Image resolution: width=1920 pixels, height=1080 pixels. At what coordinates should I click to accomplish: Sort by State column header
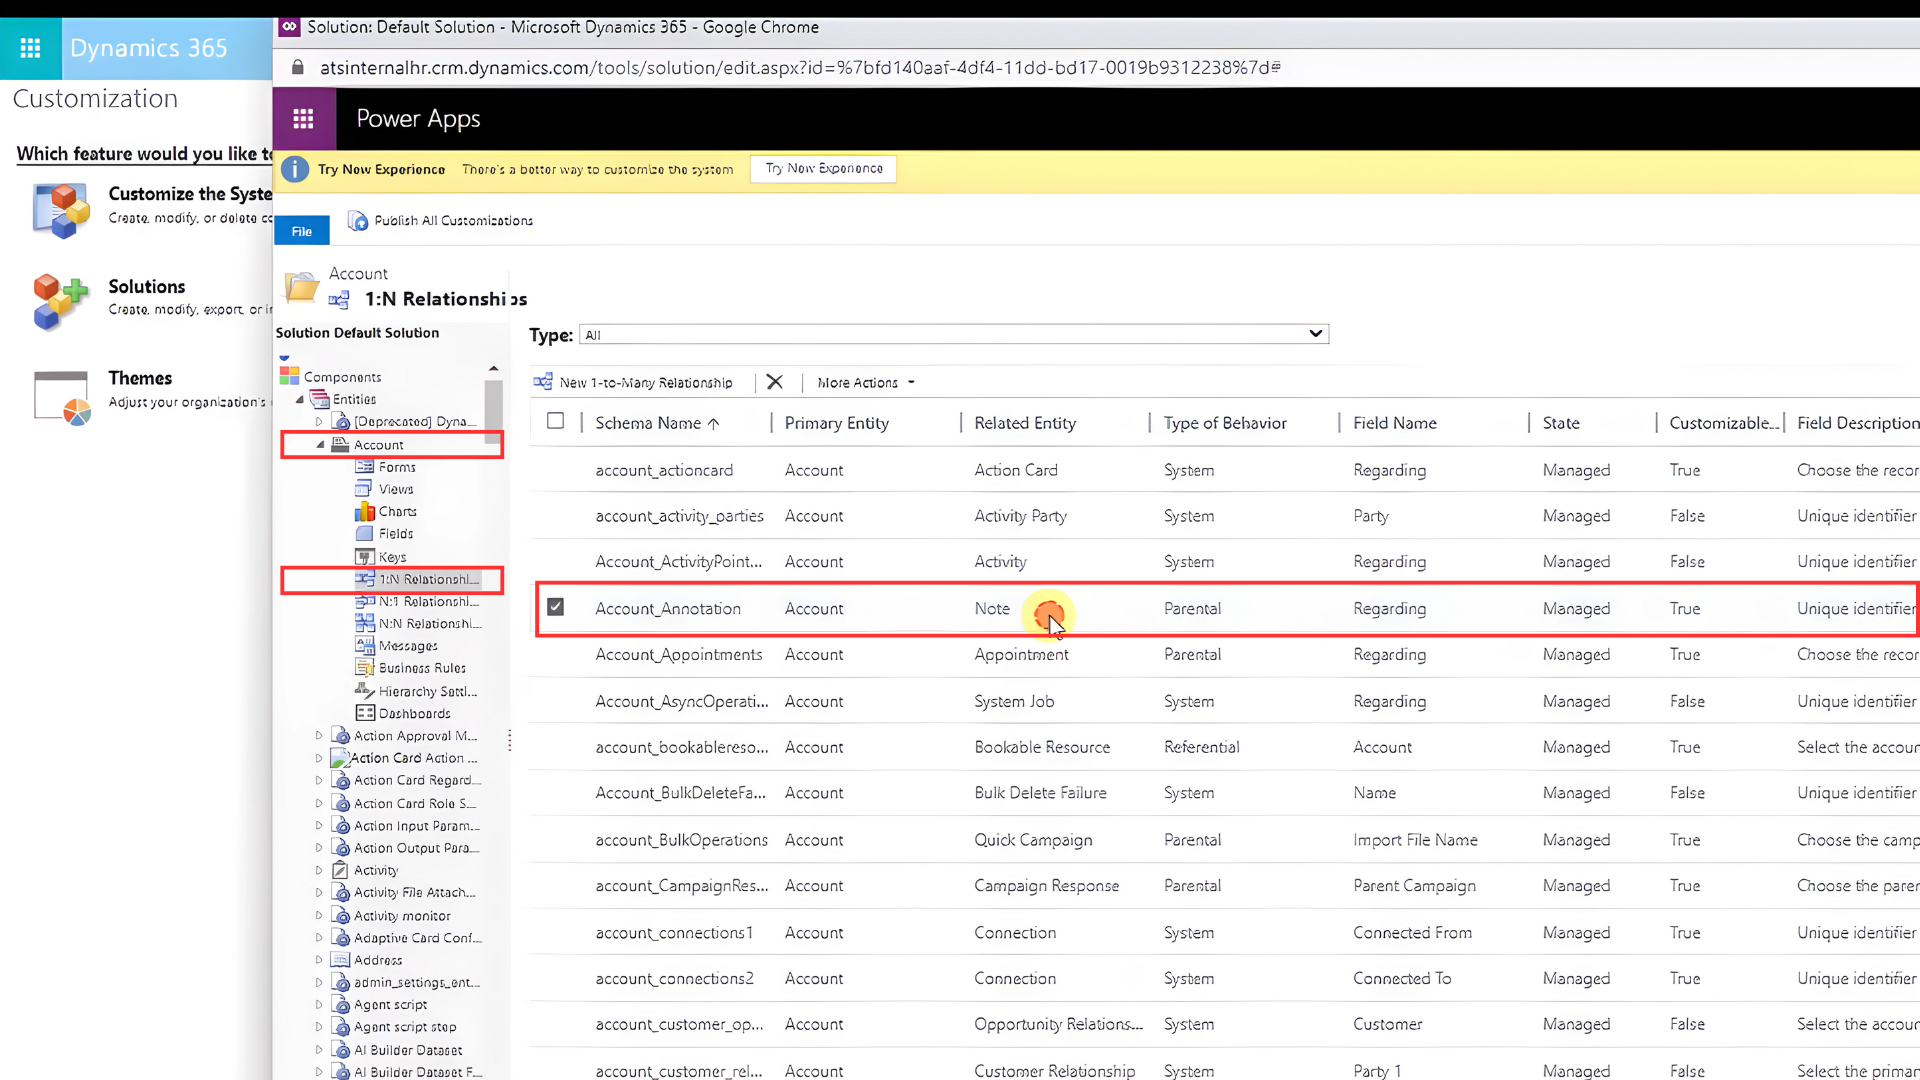[1560, 423]
